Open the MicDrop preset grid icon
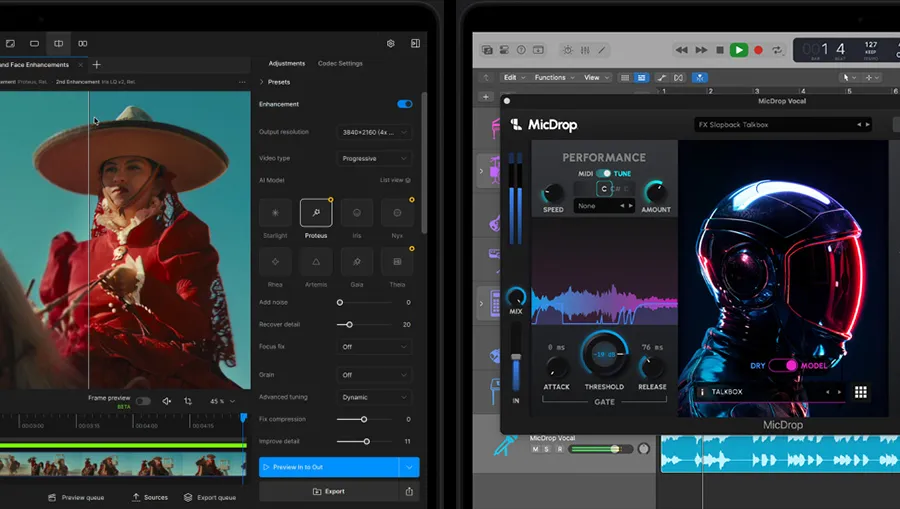 tap(859, 392)
